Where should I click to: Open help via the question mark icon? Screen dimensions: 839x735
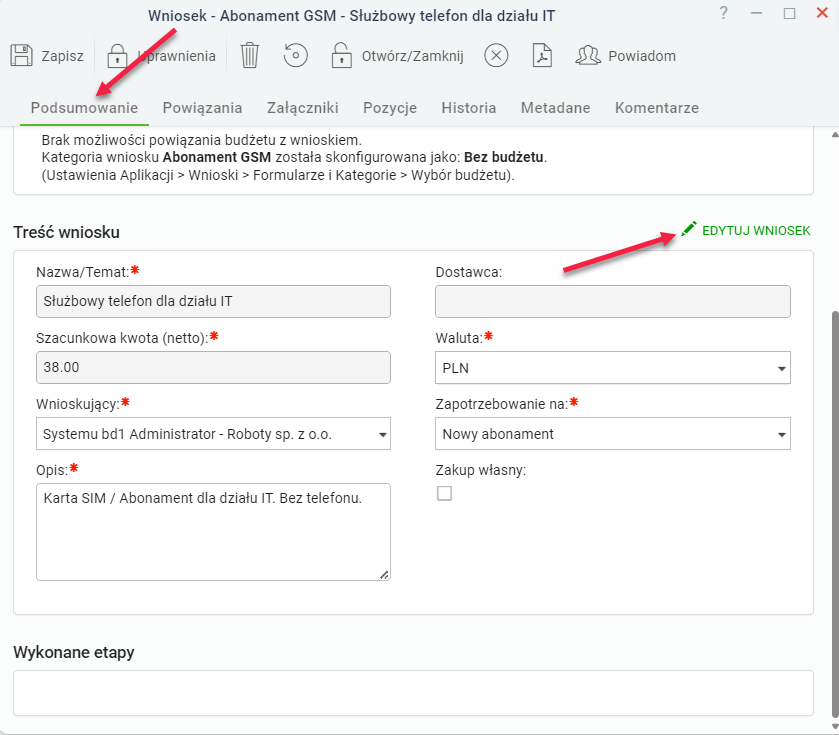coord(723,13)
